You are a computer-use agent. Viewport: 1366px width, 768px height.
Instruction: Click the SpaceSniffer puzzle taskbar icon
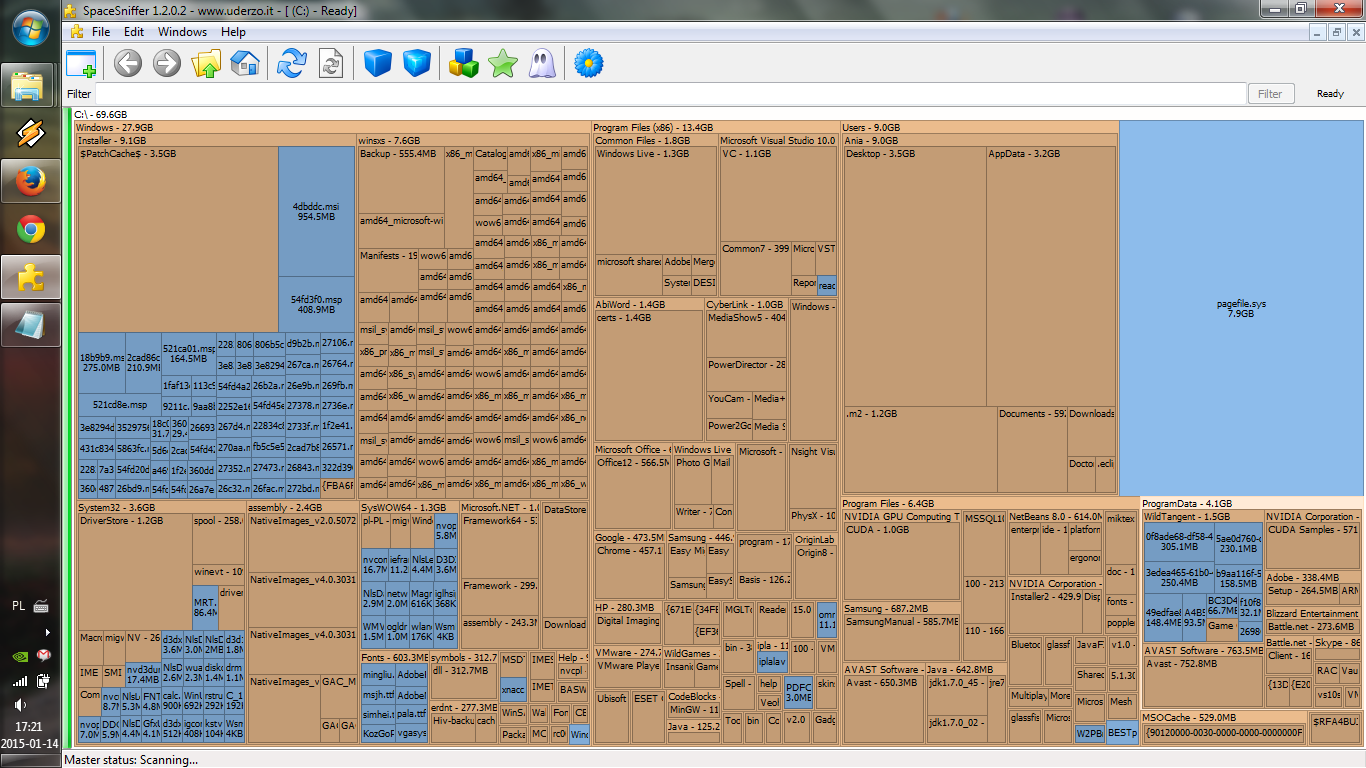point(30,277)
